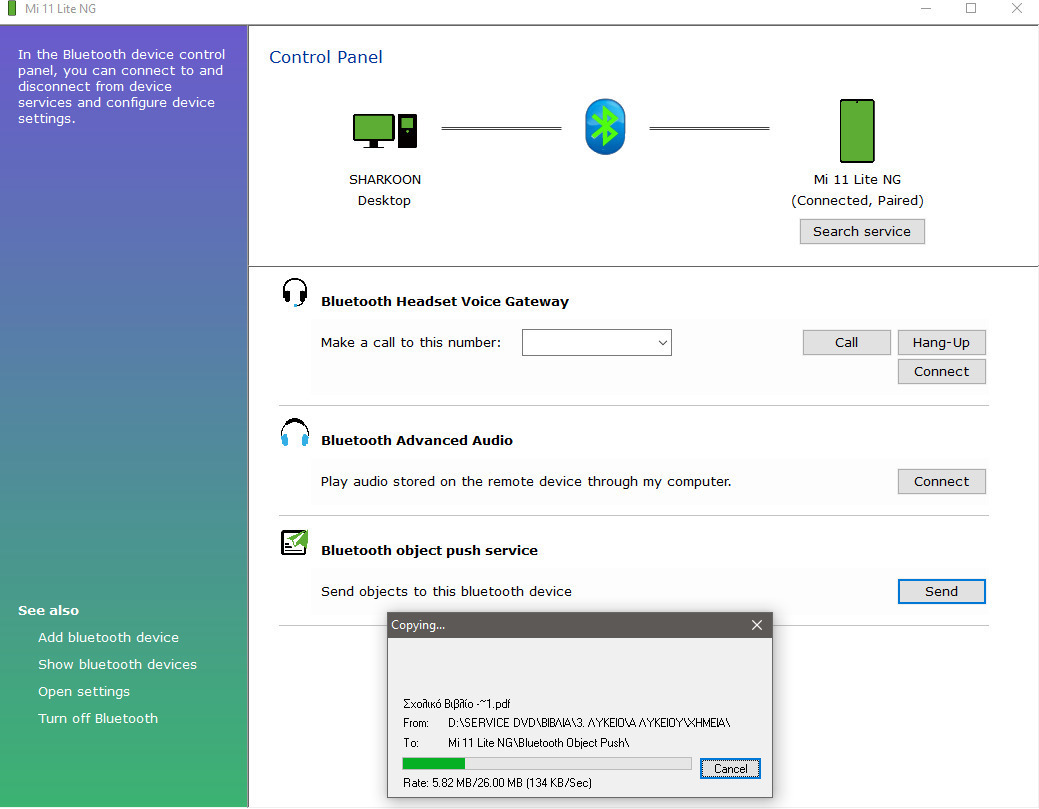Click the SHARKOON Desktop label

click(x=385, y=189)
